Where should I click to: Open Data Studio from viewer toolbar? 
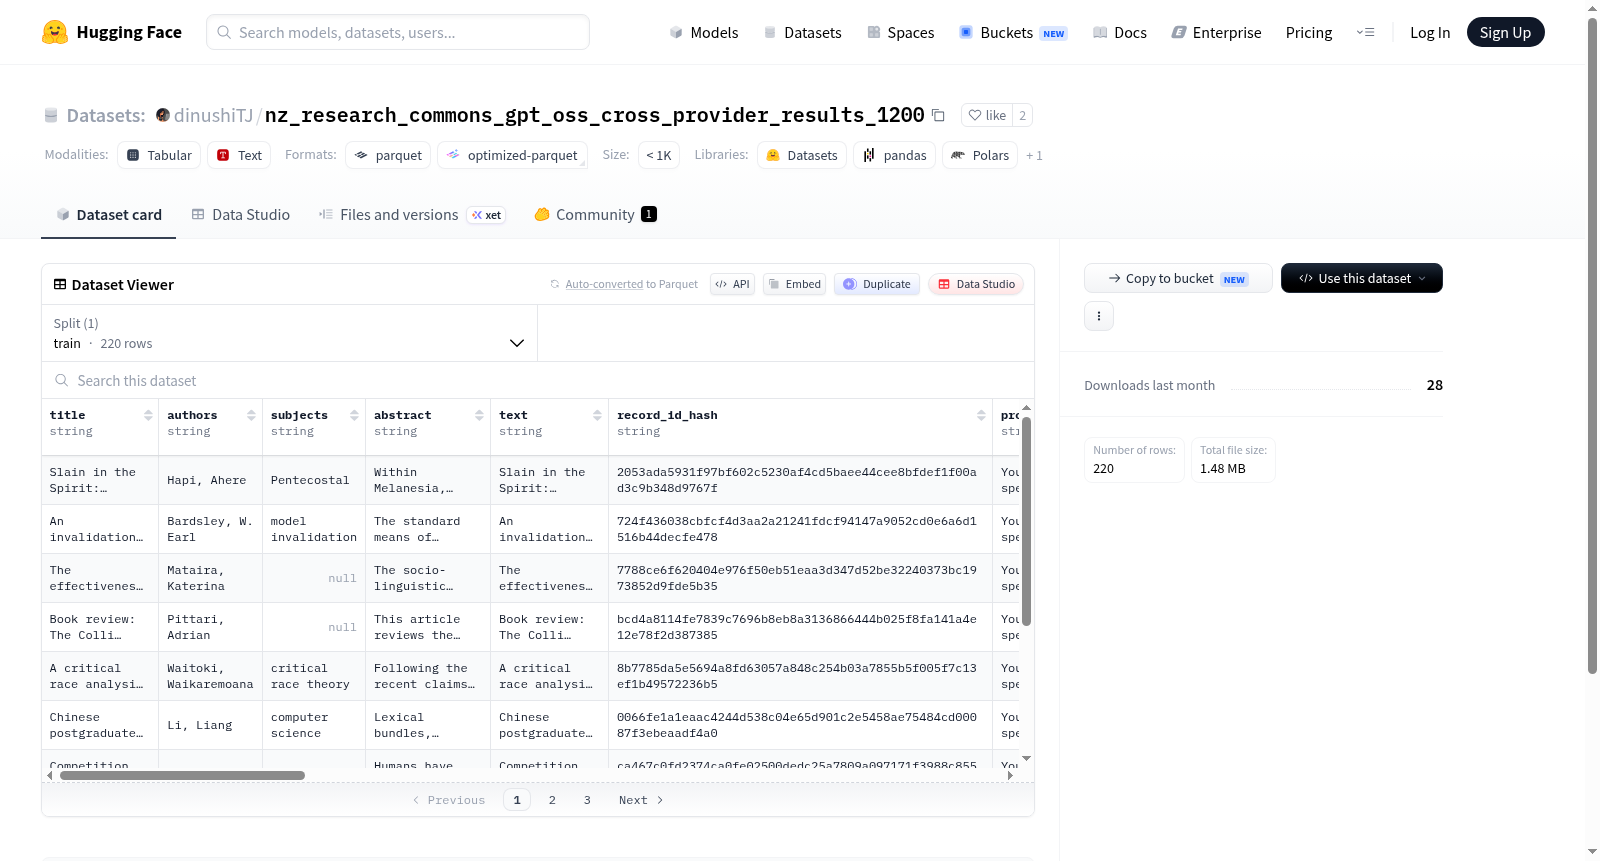[x=976, y=284]
